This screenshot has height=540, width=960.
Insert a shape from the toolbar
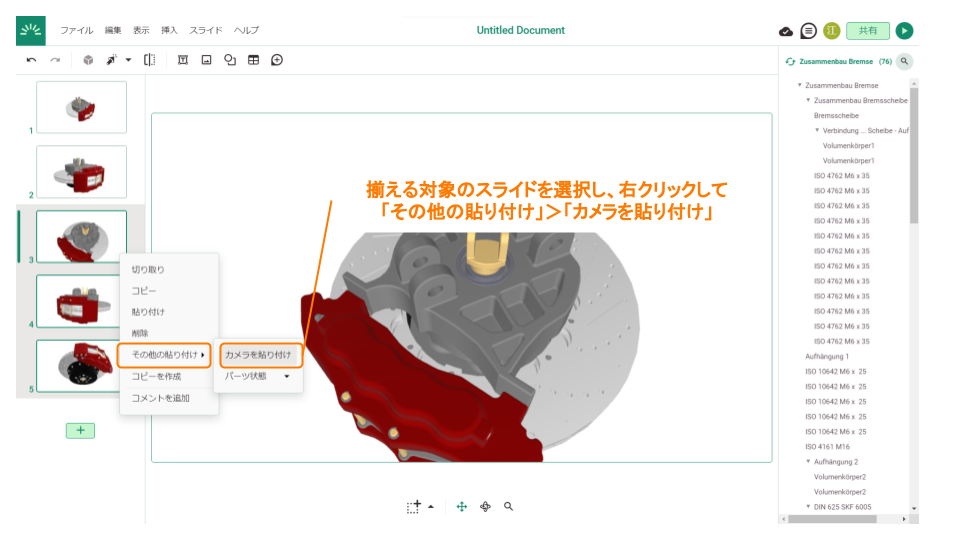tap(230, 60)
